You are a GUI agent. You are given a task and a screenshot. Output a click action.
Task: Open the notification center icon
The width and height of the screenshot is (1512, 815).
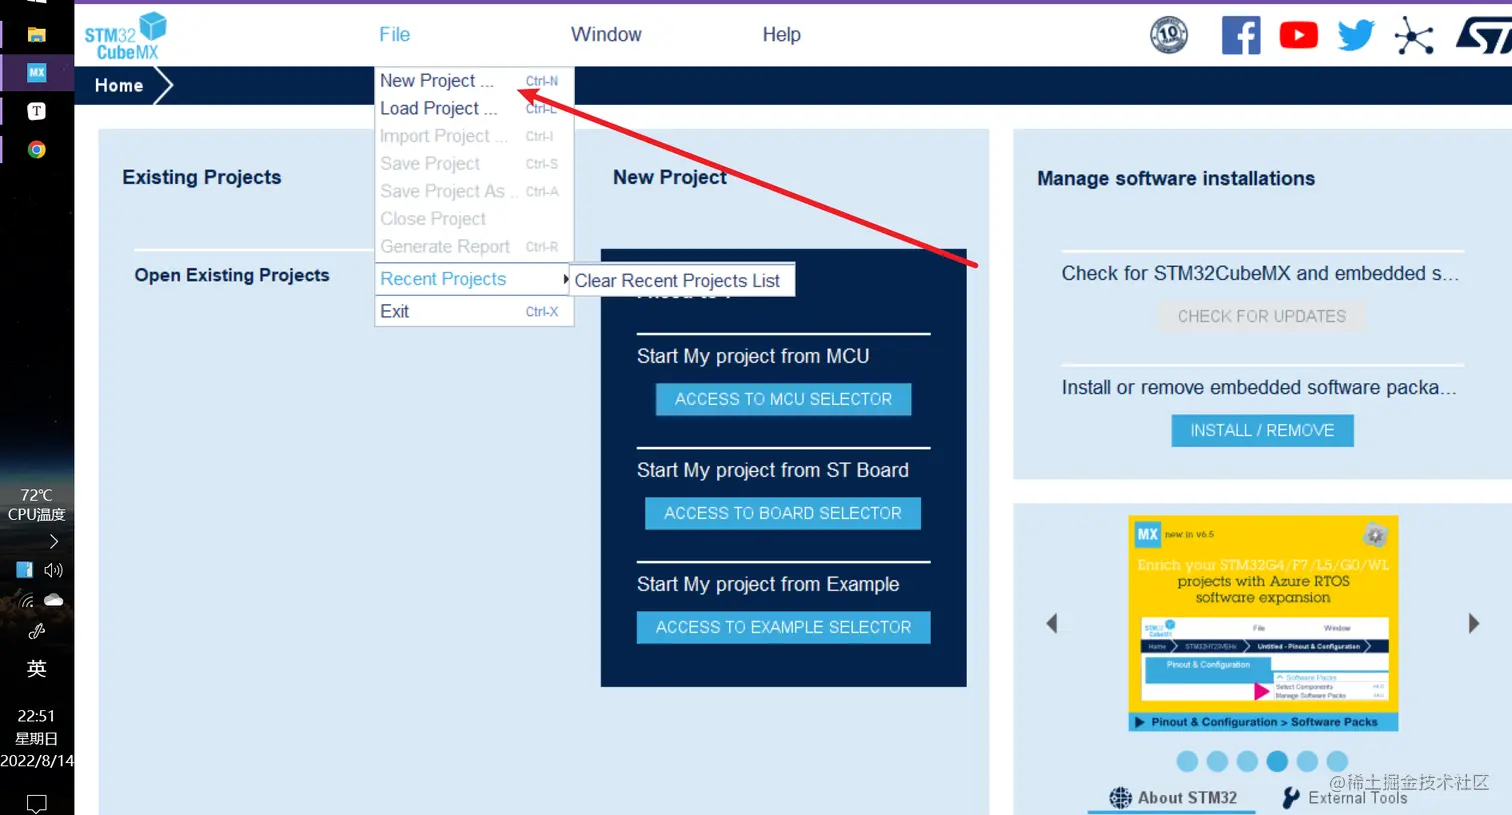(x=37, y=803)
